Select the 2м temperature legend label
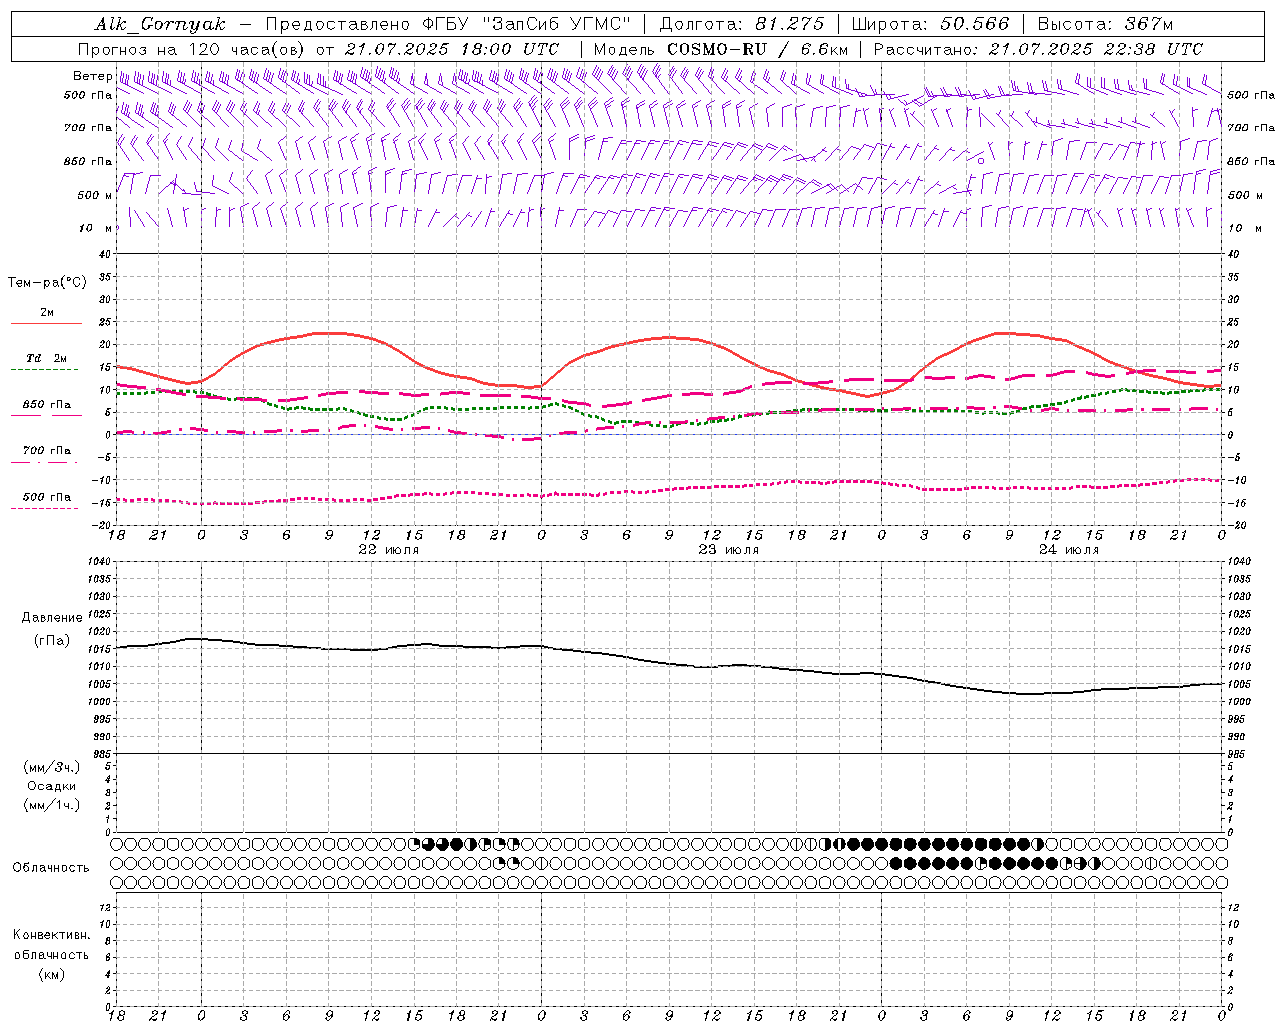 pyautogui.click(x=47, y=313)
